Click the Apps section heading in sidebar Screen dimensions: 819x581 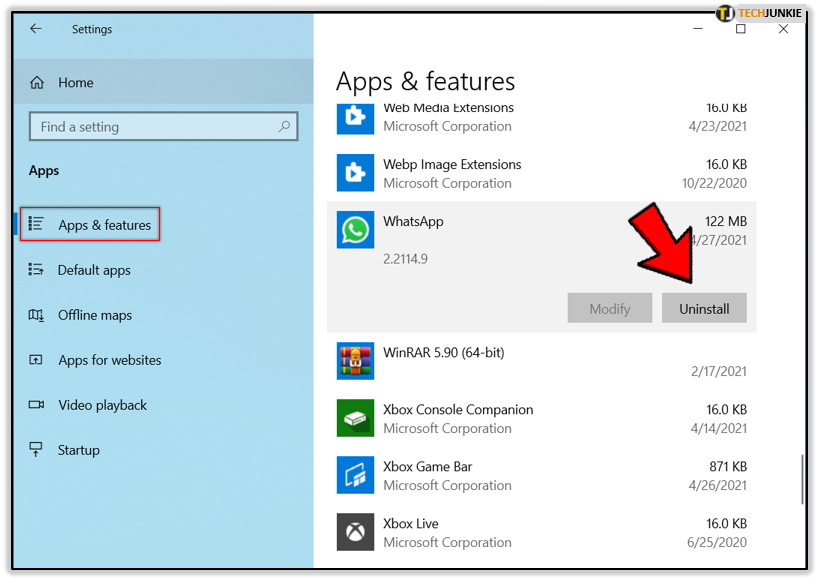click(x=44, y=171)
